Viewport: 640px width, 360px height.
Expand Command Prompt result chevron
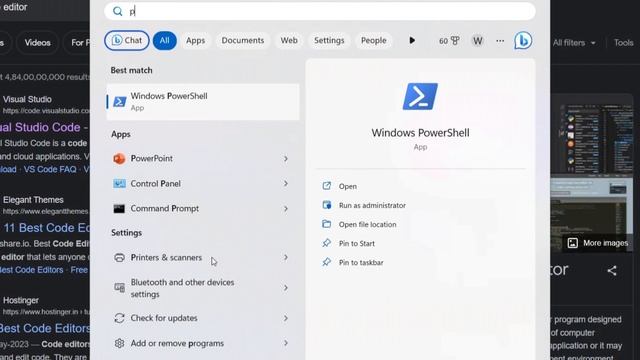pos(286,209)
